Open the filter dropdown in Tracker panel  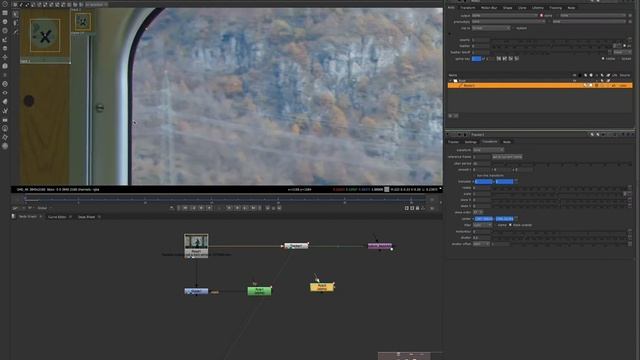[482, 225]
